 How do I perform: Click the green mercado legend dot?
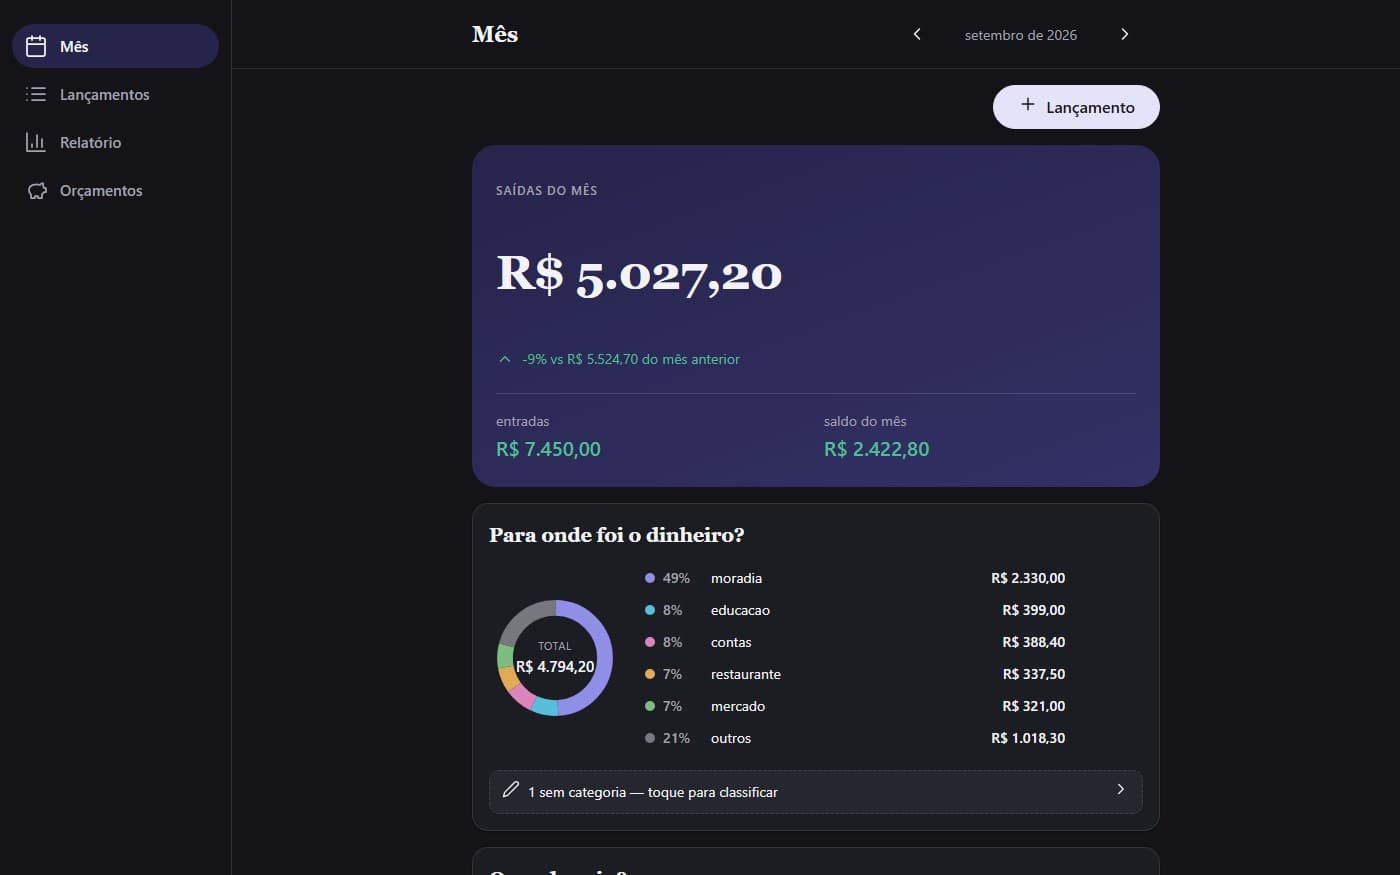650,706
